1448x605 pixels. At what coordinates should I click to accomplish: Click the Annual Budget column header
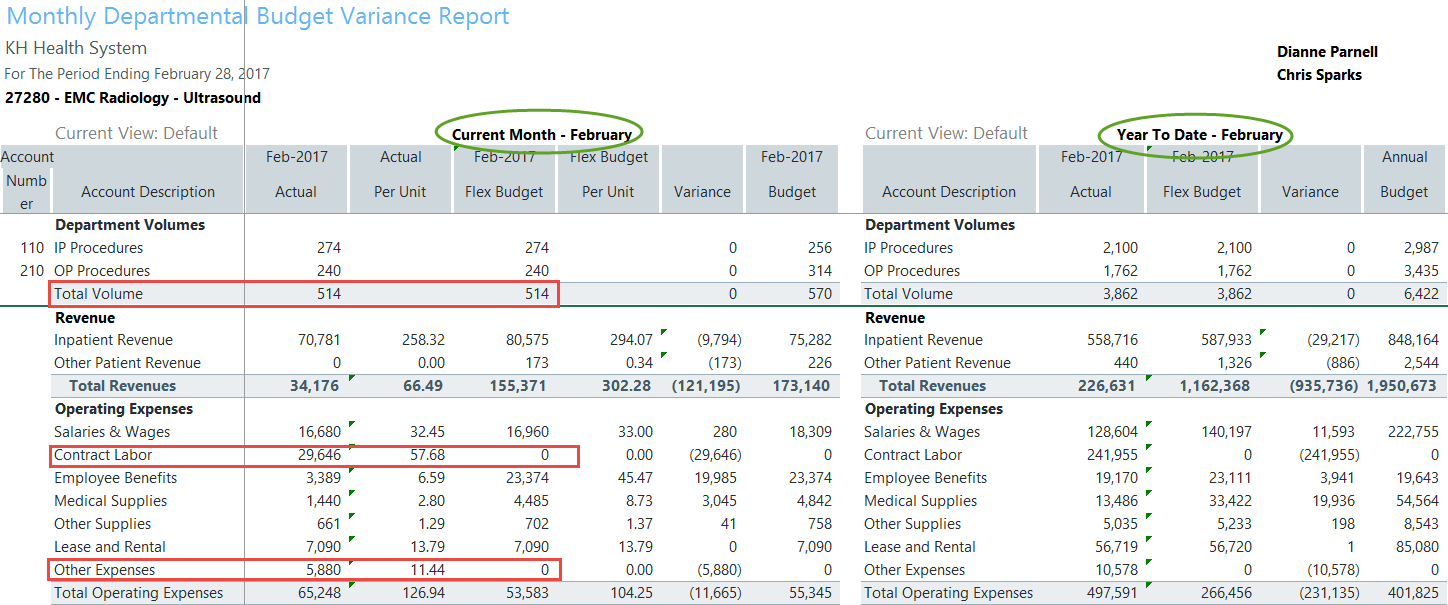[1404, 174]
